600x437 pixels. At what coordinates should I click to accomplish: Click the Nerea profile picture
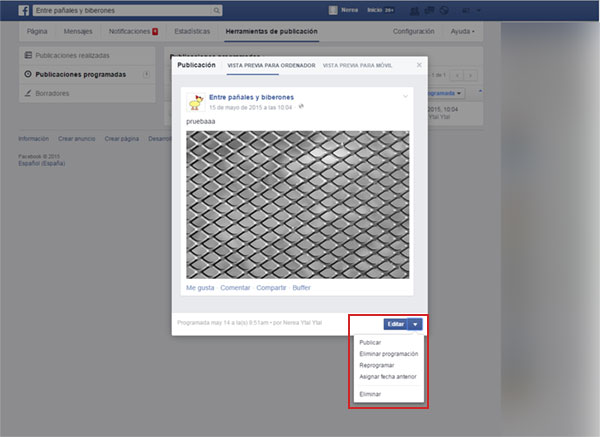click(x=333, y=10)
